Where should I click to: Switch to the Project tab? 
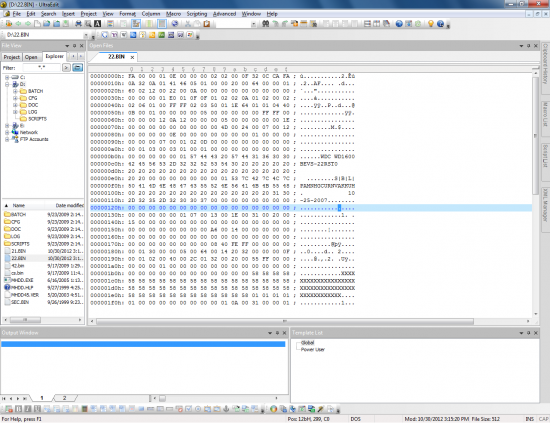pyautogui.click(x=12, y=57)
